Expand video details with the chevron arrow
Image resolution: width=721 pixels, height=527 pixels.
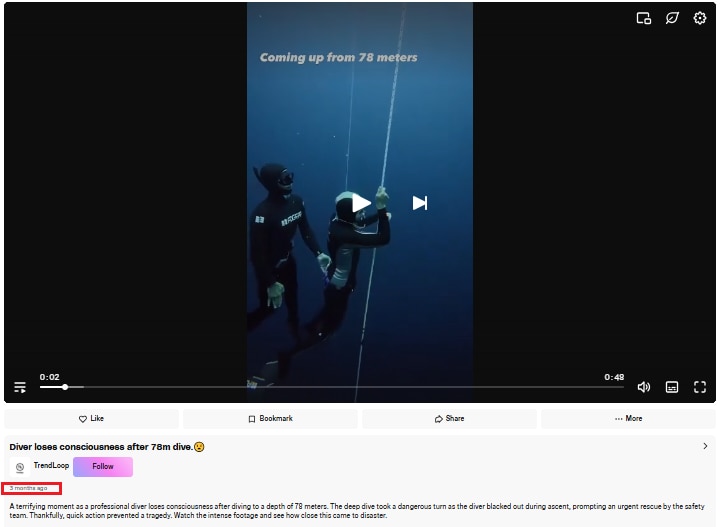pos(705,446)
